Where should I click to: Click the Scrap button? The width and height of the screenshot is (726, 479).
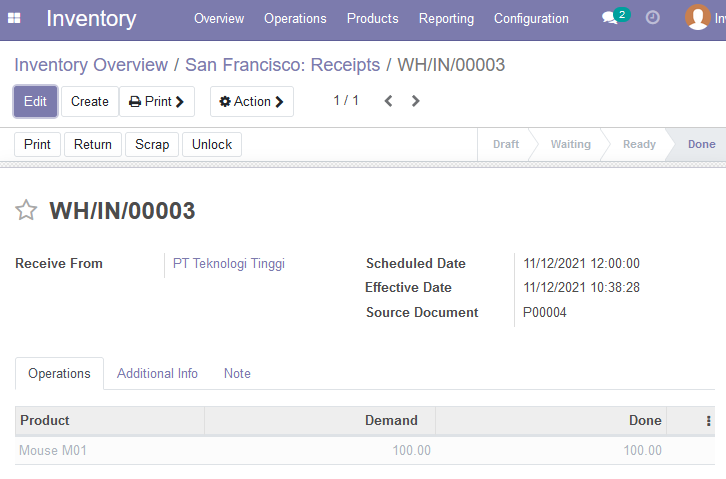[x=152, y=144]
